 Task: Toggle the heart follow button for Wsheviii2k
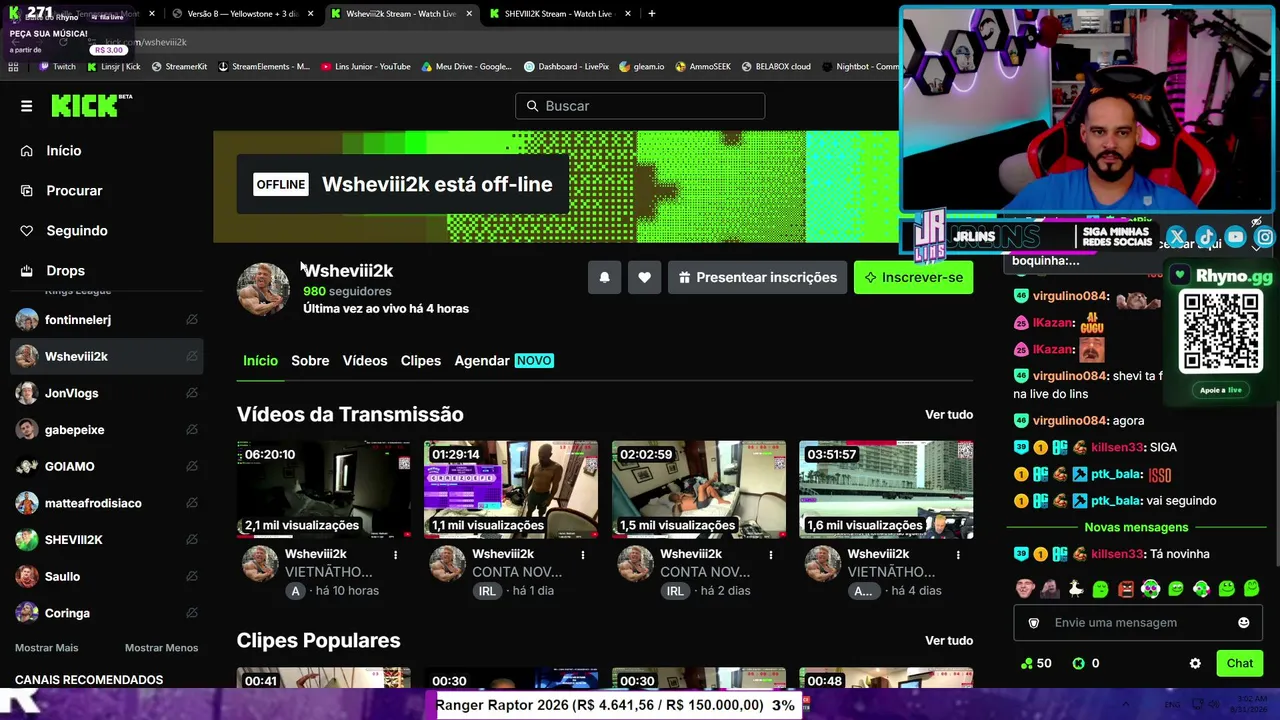(x=644, y=277)
